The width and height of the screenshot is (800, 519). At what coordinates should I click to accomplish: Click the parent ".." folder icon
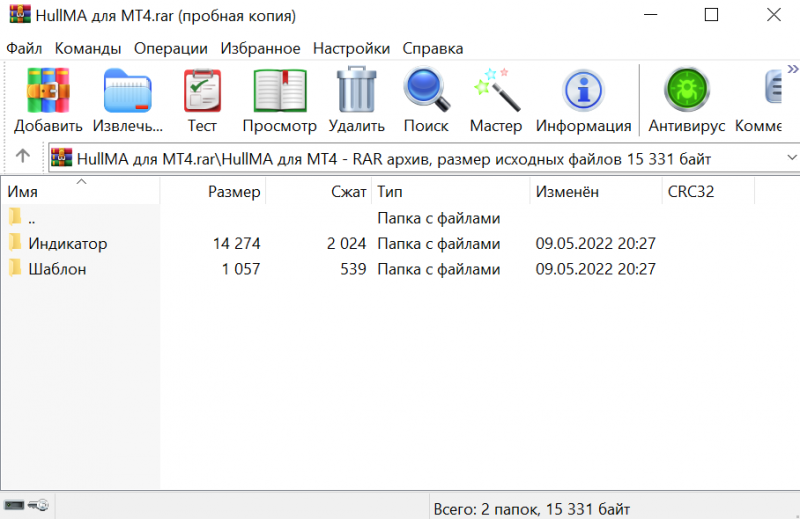(15, 217)
